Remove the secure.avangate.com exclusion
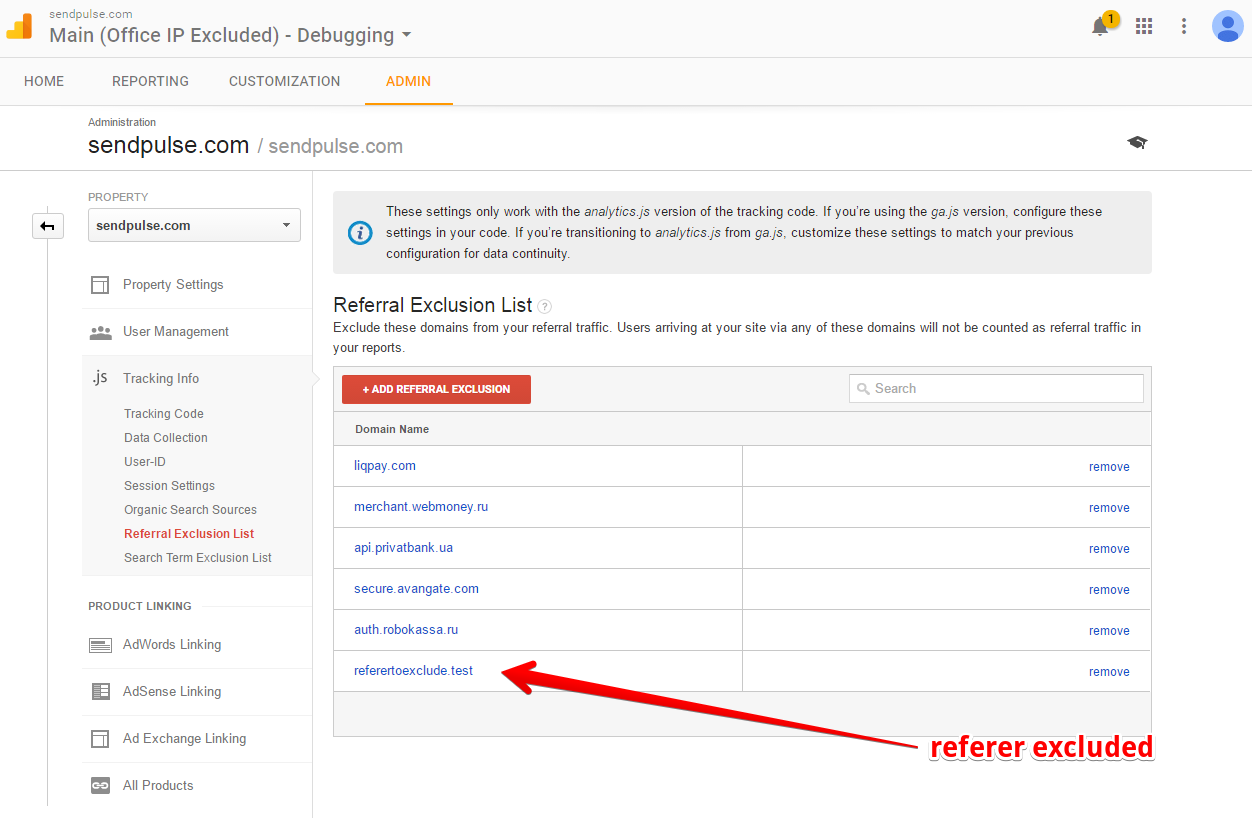Image resolution: width=1252 pixels, height=818 pixels. click(1109, 590)
